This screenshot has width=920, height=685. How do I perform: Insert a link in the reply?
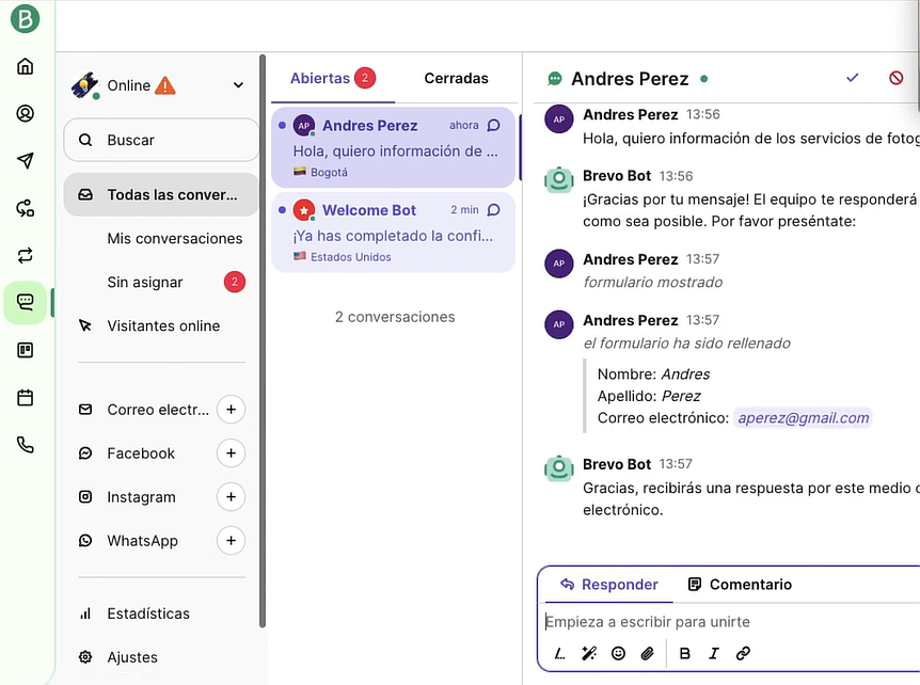tap(743, 653)
